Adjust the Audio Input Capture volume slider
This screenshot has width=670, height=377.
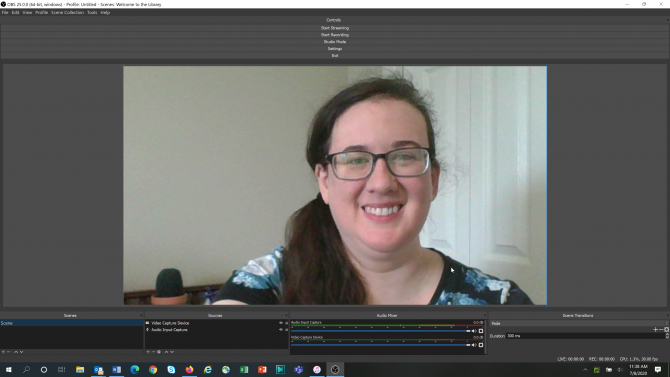pos(380,331)
